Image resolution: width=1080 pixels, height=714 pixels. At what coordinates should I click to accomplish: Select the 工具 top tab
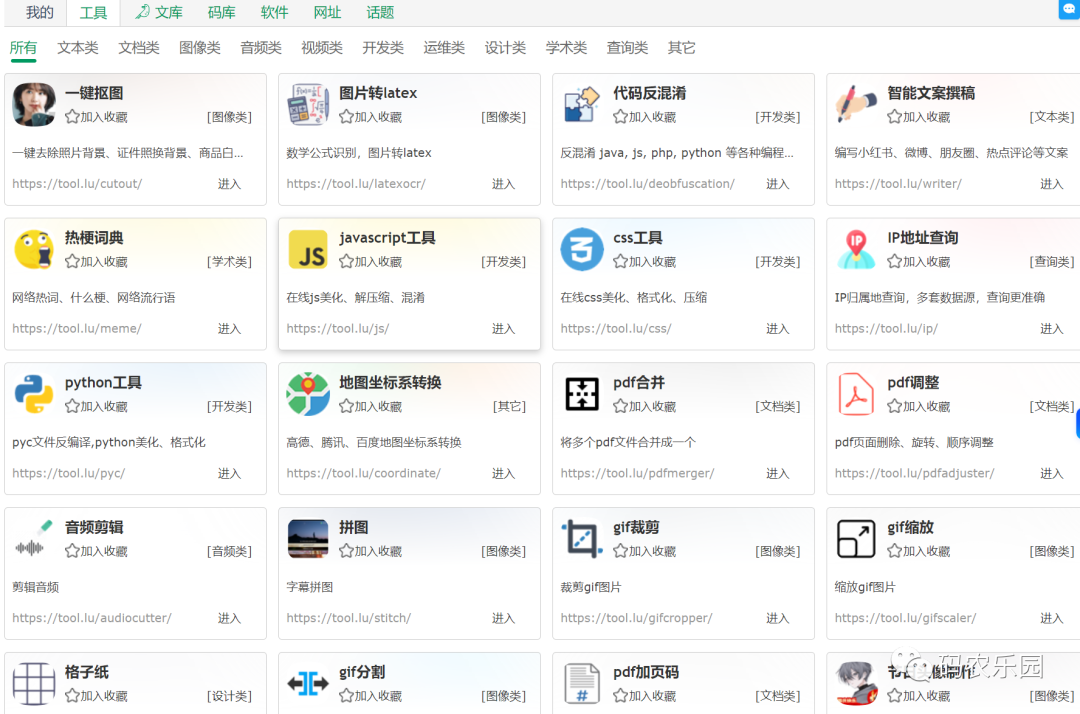coord(93,12)
